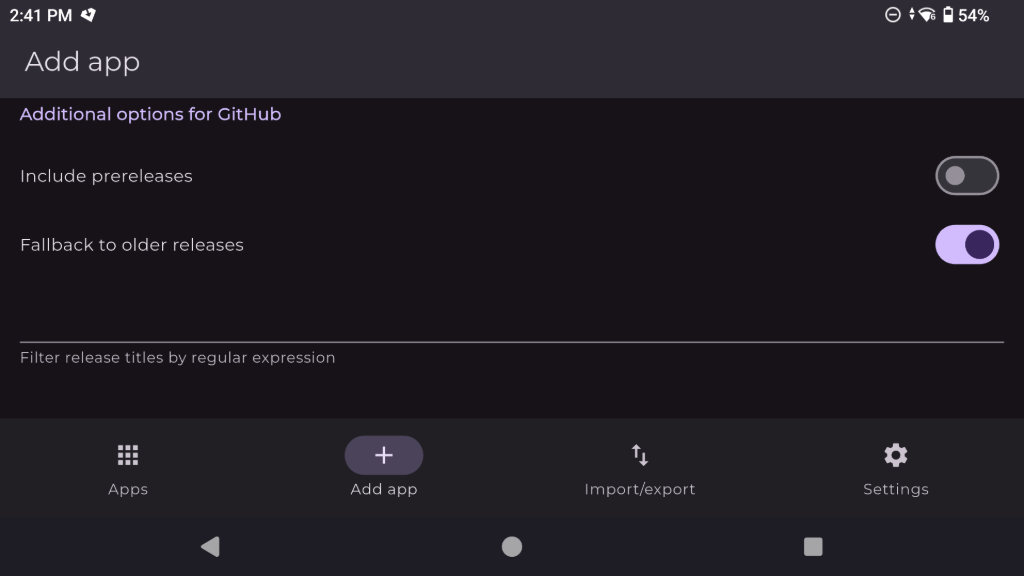Image resolution: width=1024 pixels, height=576 pixels.
Task: Enable the Include prereleases switch
Action: click(x=967, y=176)
